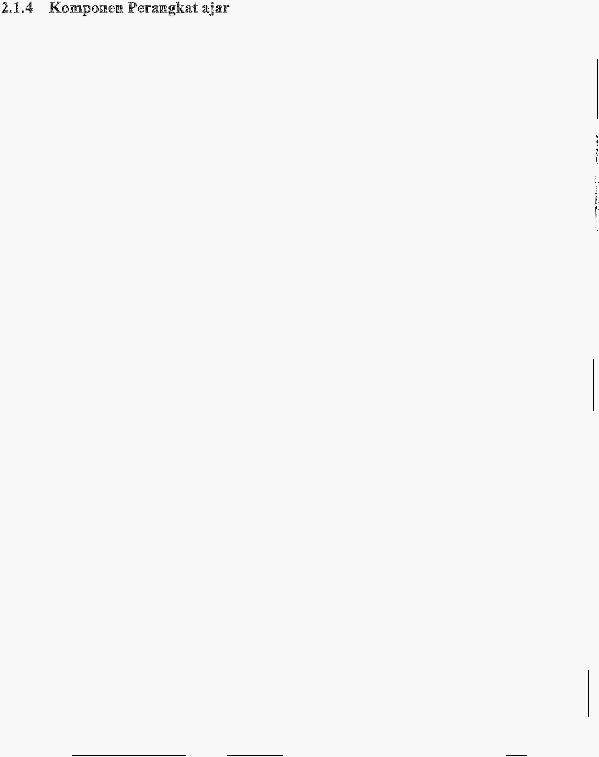
Task: Click the section number 2.1.4
Action: click(17, 8)
